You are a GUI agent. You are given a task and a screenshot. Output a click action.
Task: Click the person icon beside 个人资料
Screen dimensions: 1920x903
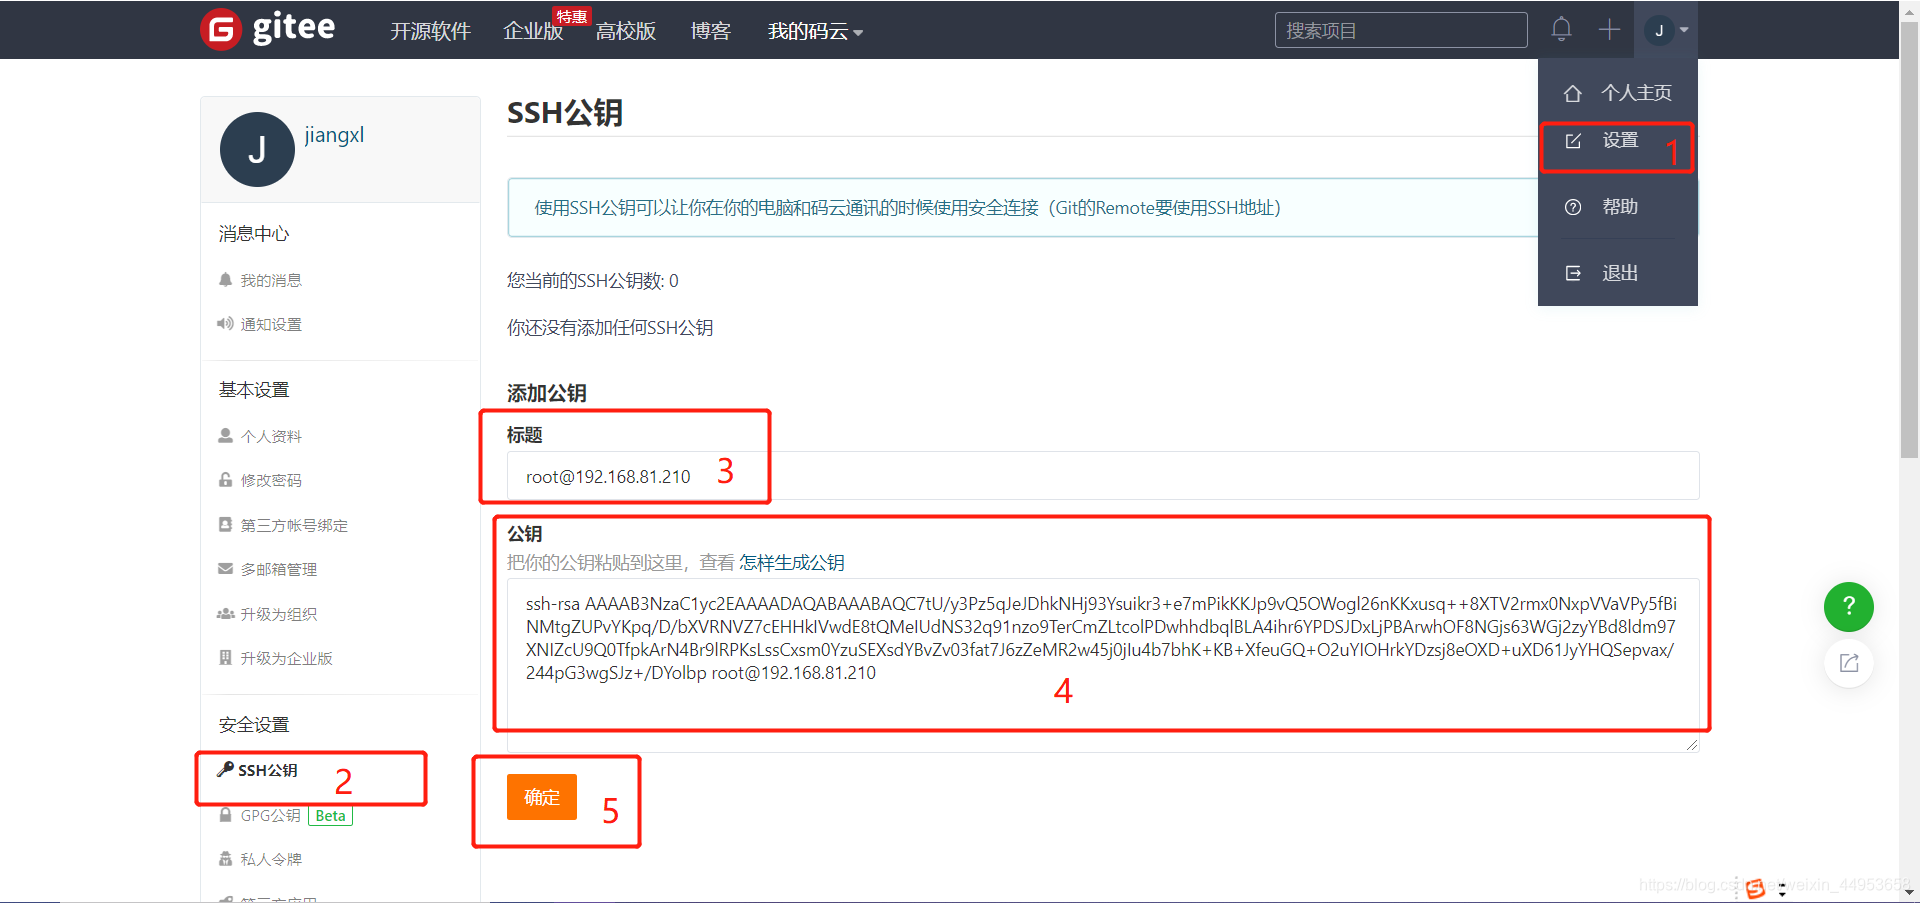225,436
